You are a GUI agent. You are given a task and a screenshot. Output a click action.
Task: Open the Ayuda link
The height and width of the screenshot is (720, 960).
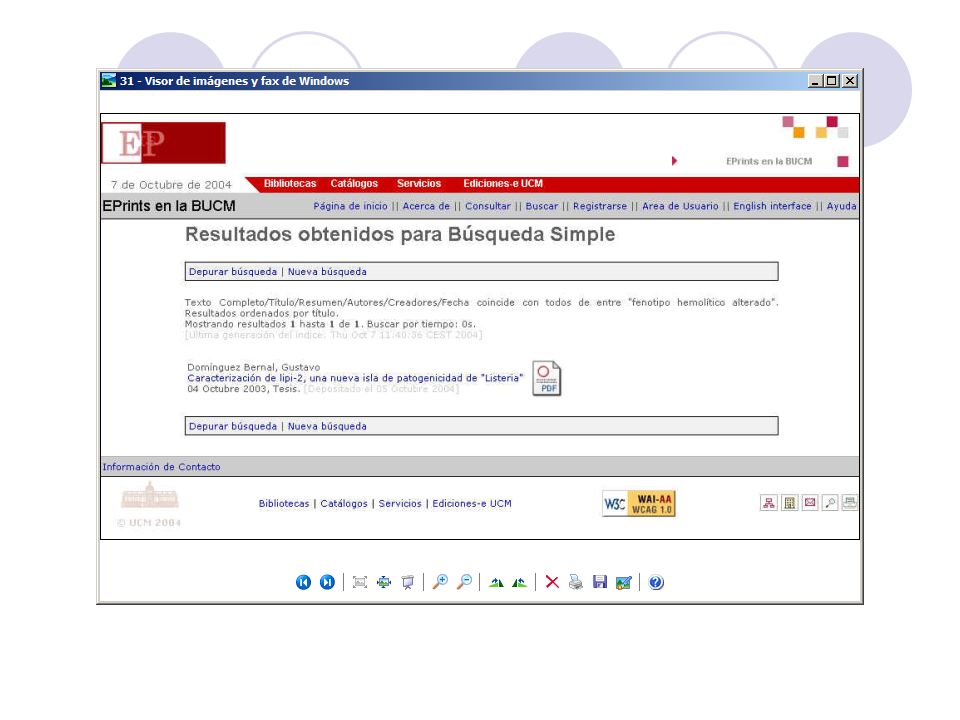(x=841, y=206)
